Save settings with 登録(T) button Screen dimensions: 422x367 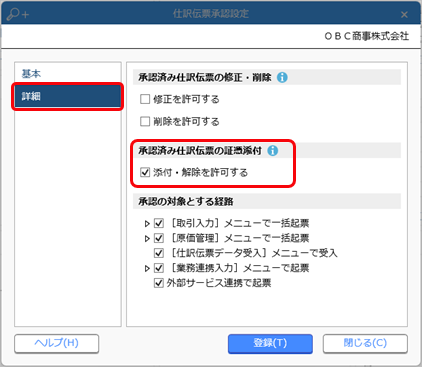point(270,343)
